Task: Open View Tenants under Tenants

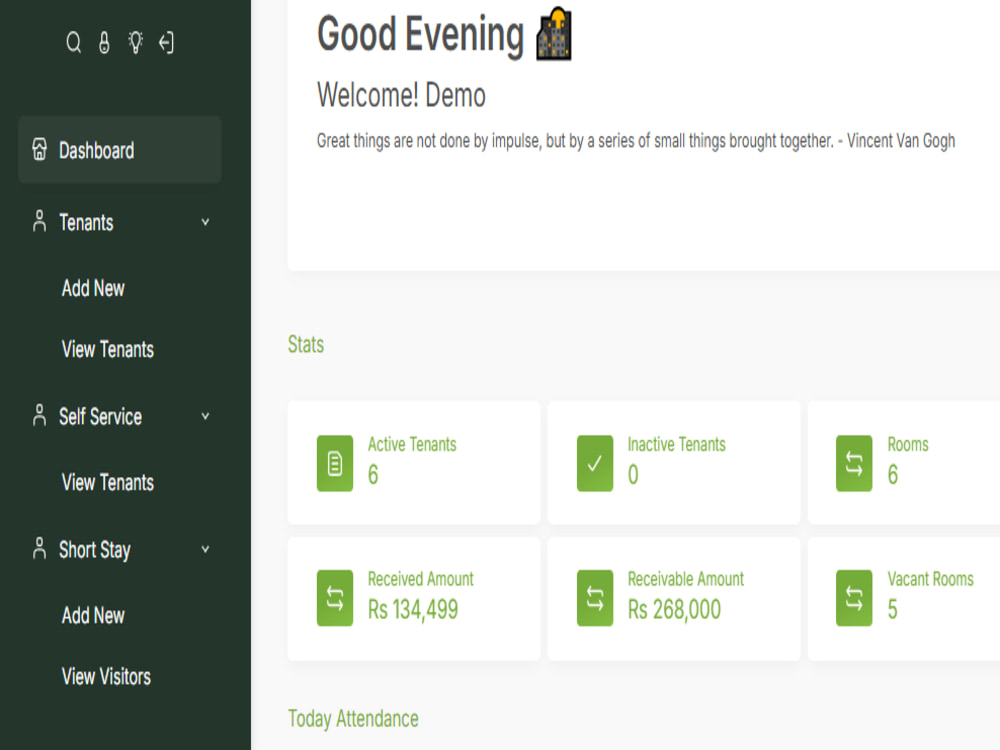Action: (108, 349)
